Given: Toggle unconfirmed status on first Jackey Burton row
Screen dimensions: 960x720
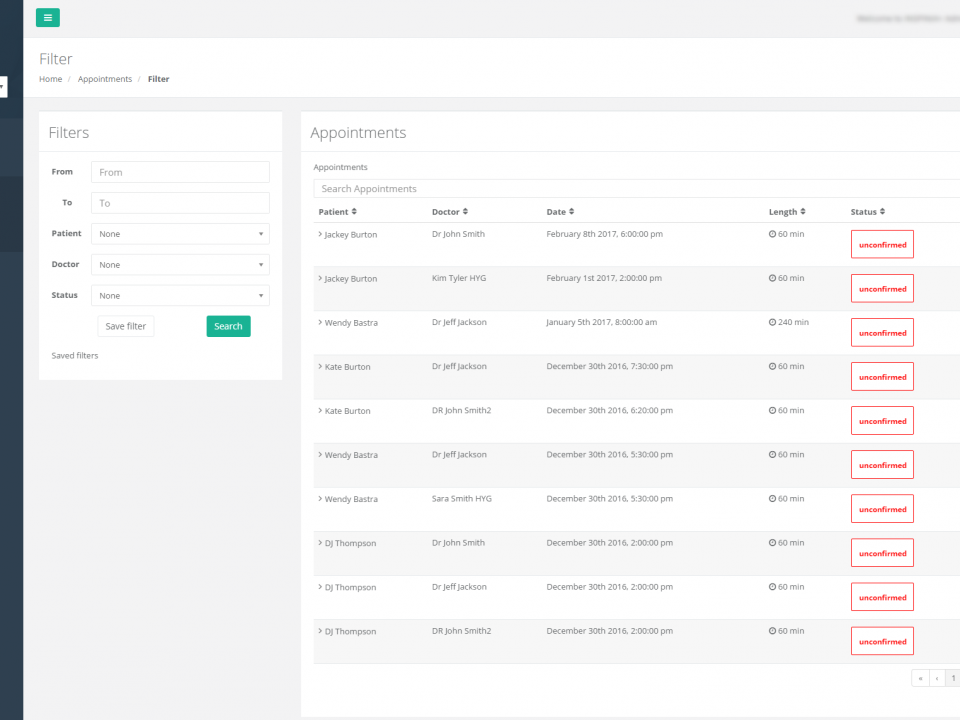Looking at the screenshot, I should [882, 245].
